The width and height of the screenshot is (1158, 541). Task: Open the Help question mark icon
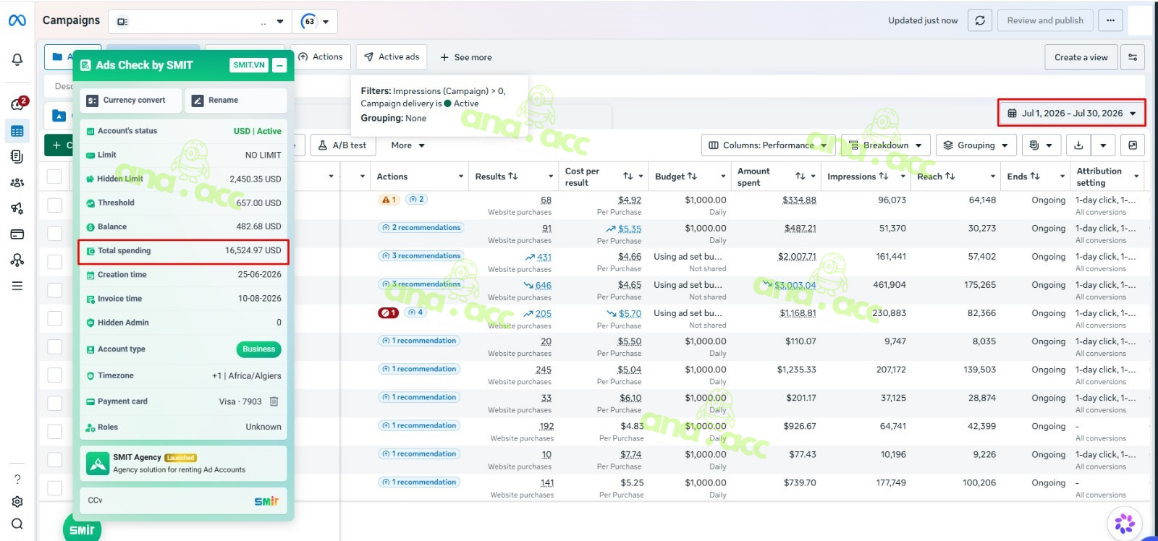click(17, 479)
